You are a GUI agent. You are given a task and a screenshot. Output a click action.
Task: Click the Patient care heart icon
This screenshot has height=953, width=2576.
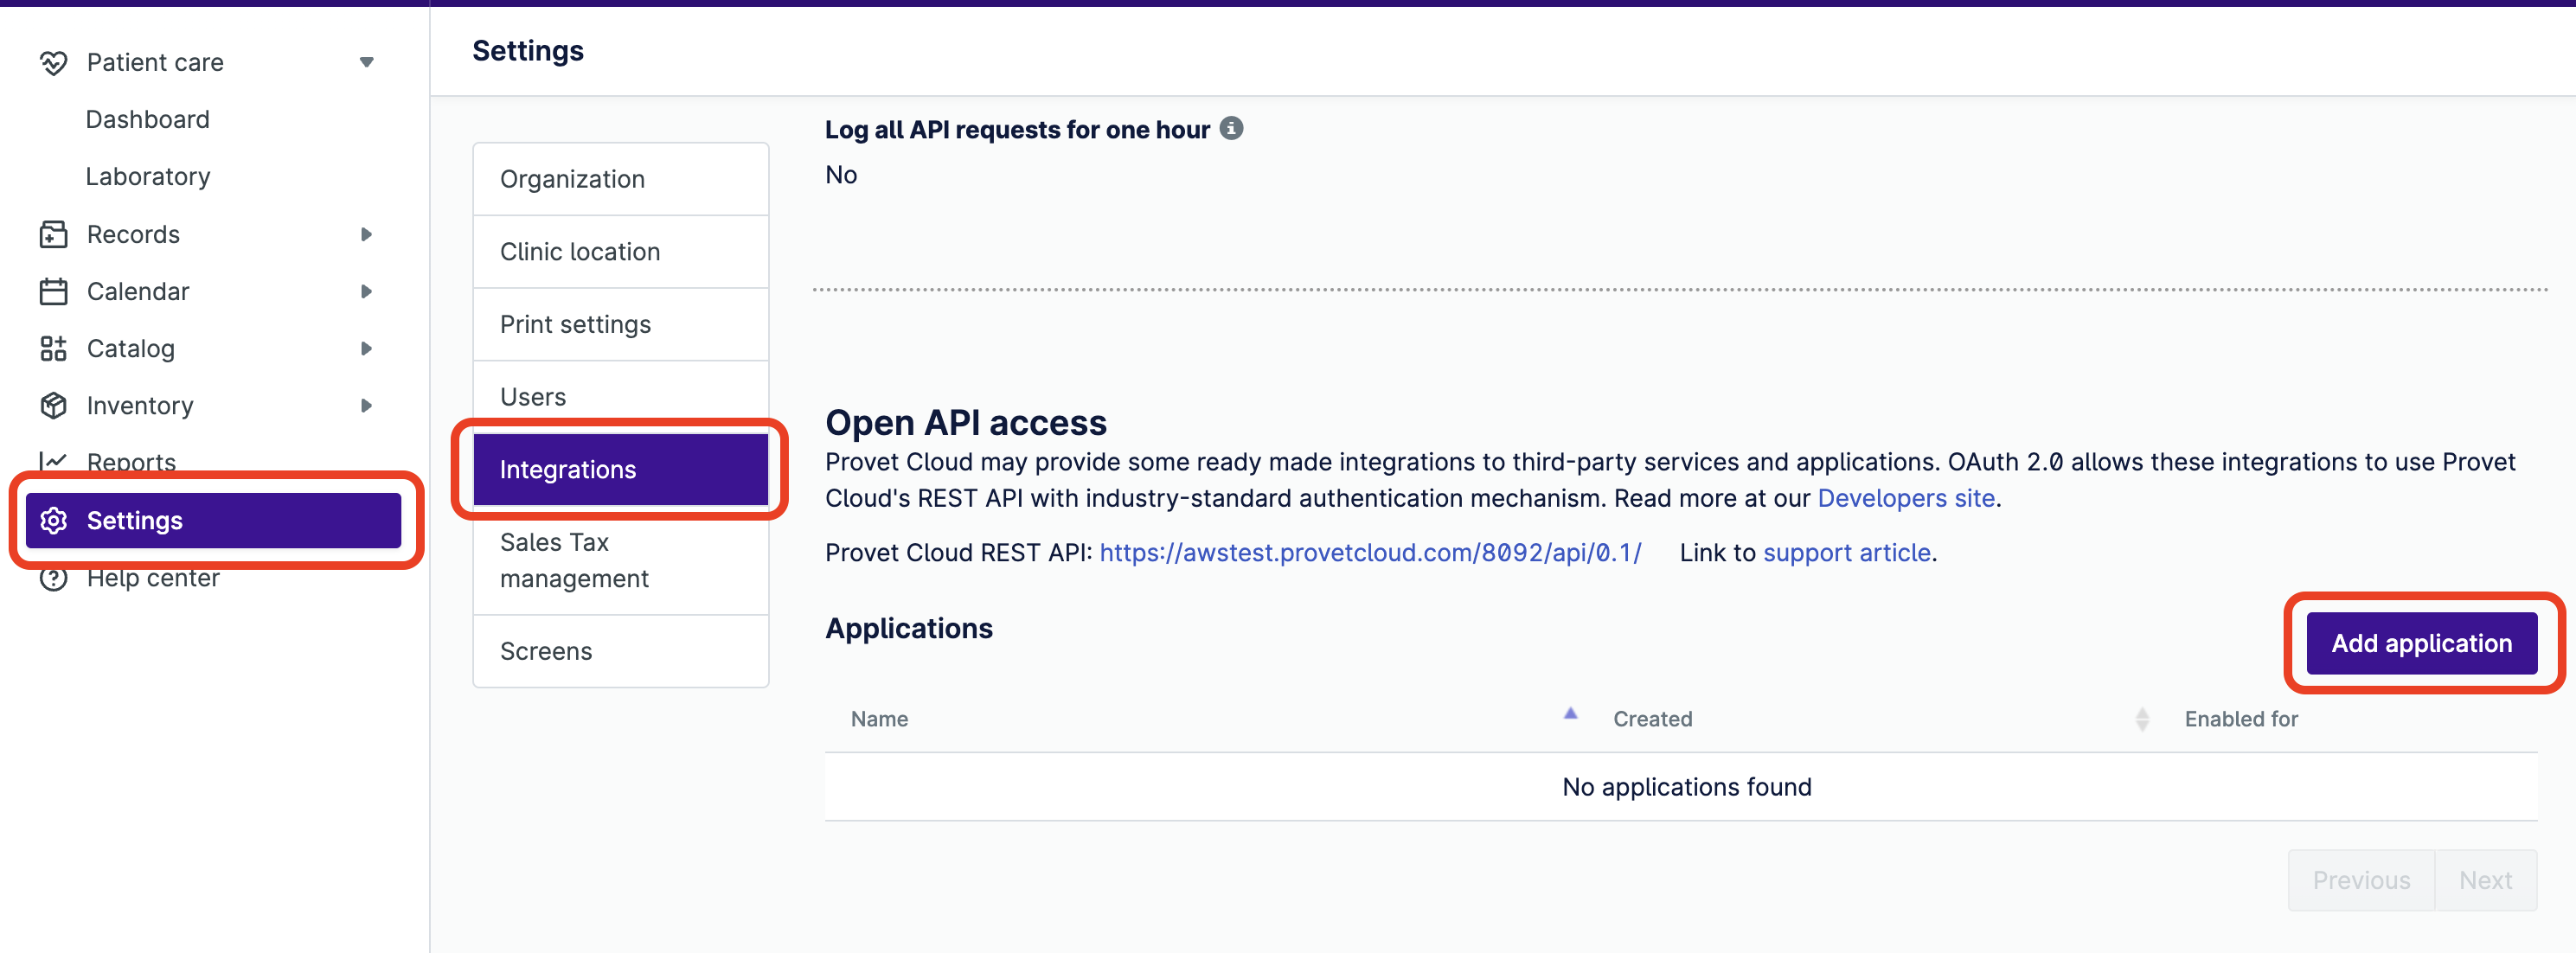(x=53, y=63)
